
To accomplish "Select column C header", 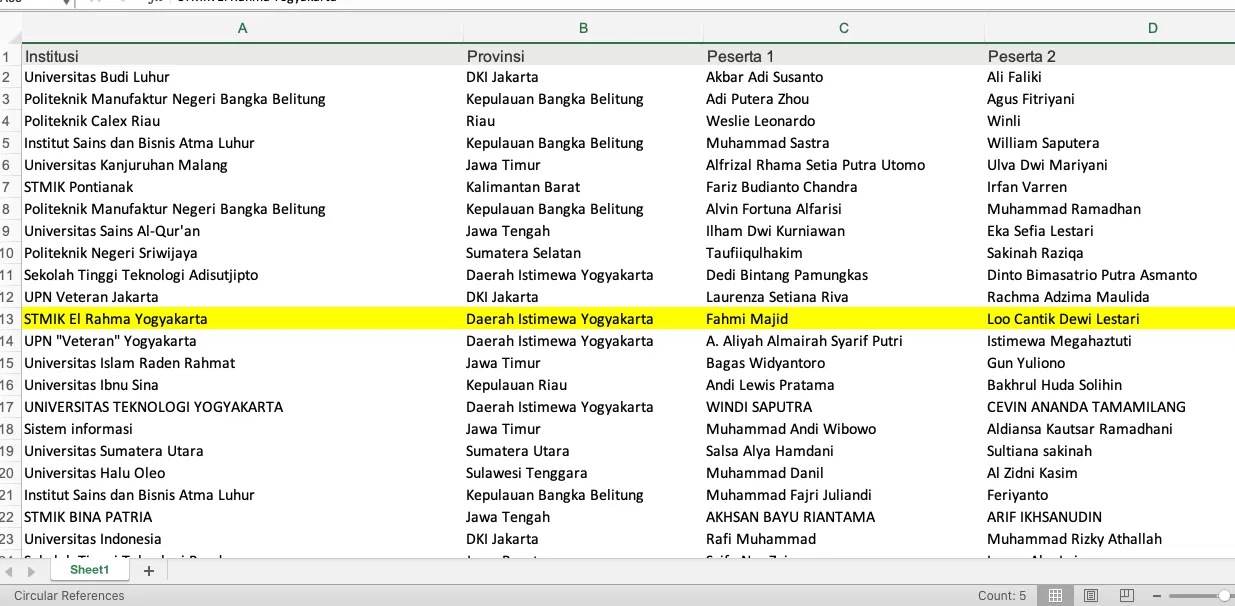I will [843, 29].
